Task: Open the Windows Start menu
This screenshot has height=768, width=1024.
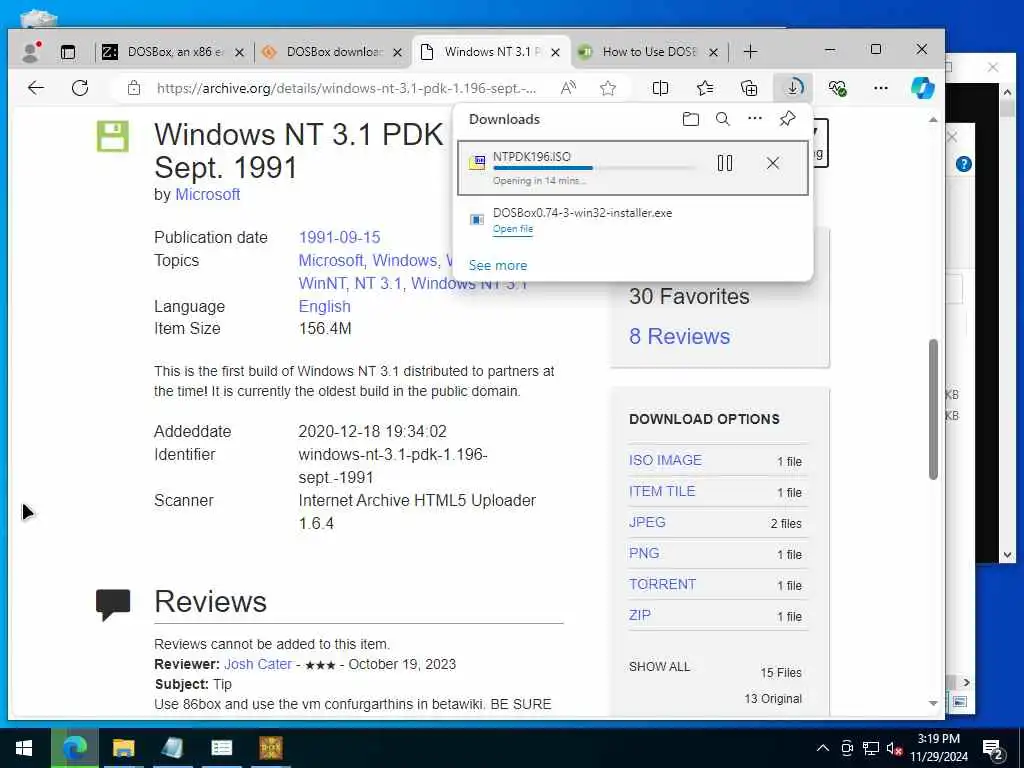Action: click(x=24, y=748)
